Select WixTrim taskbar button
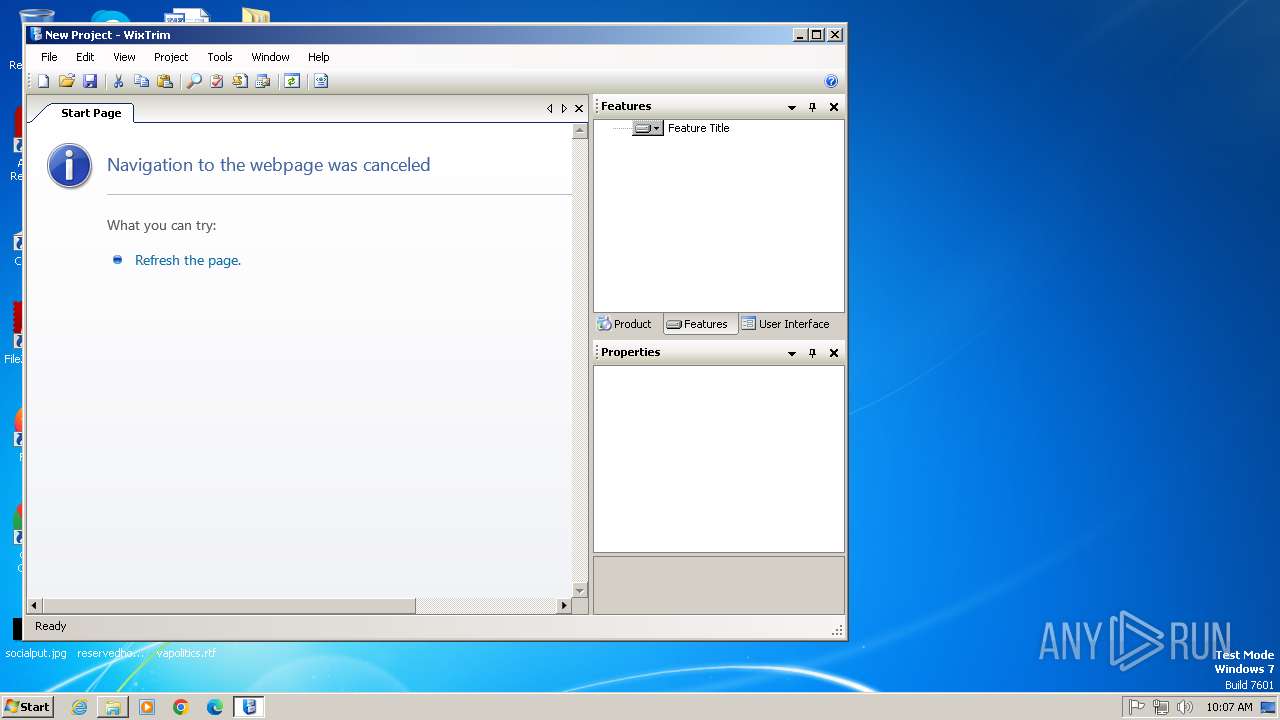Image resolution: width=1280 pixels, height=720 pixels. point(249,707)
